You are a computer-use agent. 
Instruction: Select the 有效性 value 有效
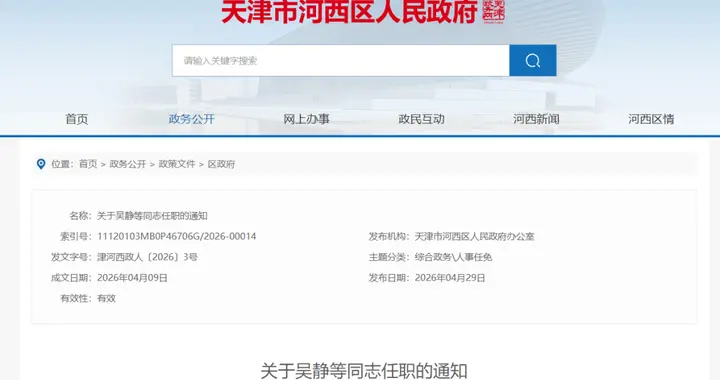[x=107, y=298]
